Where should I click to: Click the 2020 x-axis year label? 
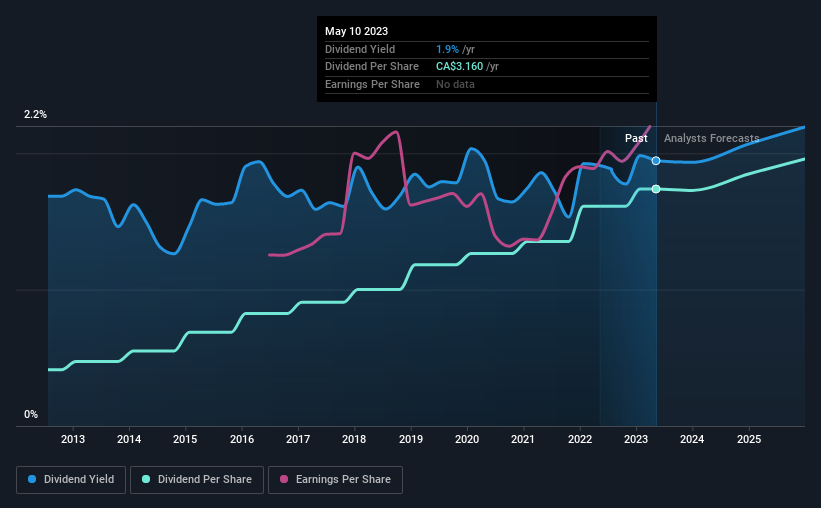[467, 439]
